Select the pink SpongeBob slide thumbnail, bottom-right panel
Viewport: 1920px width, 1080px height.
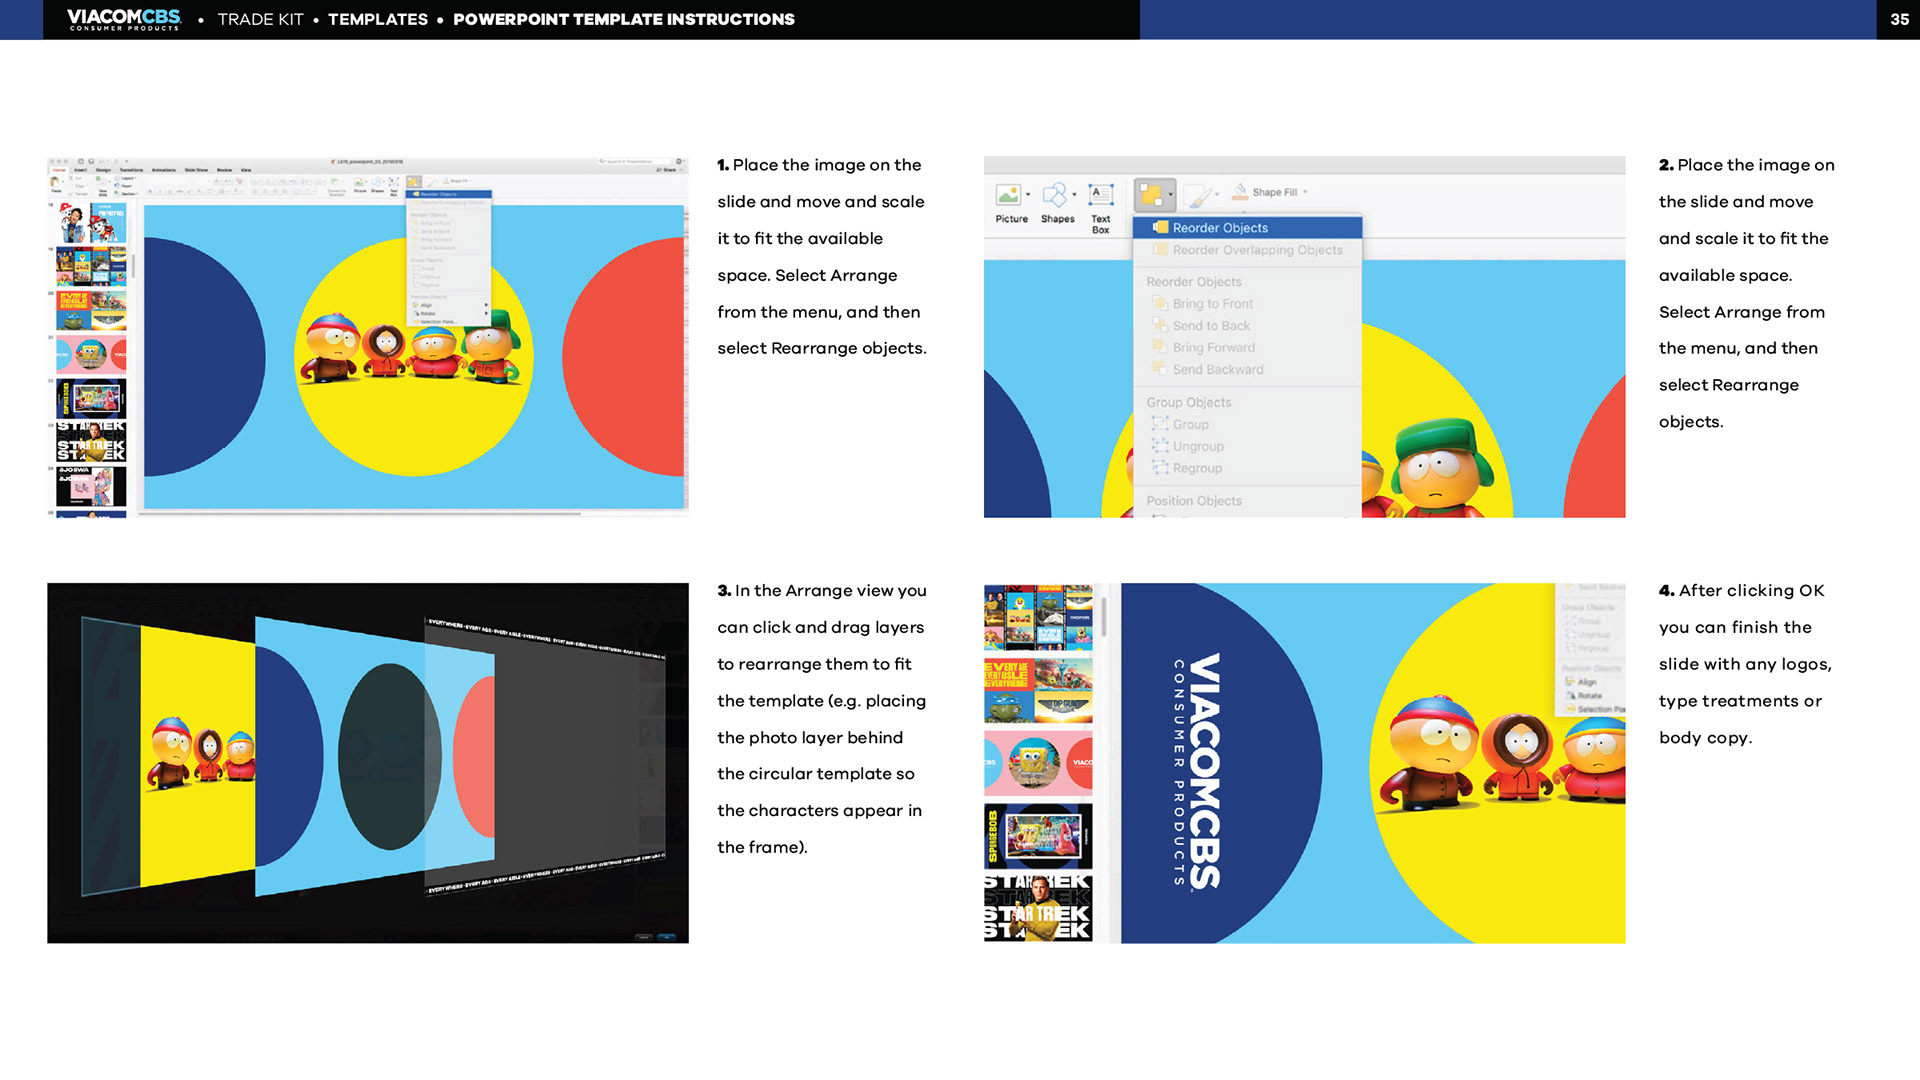[1038, 763]
